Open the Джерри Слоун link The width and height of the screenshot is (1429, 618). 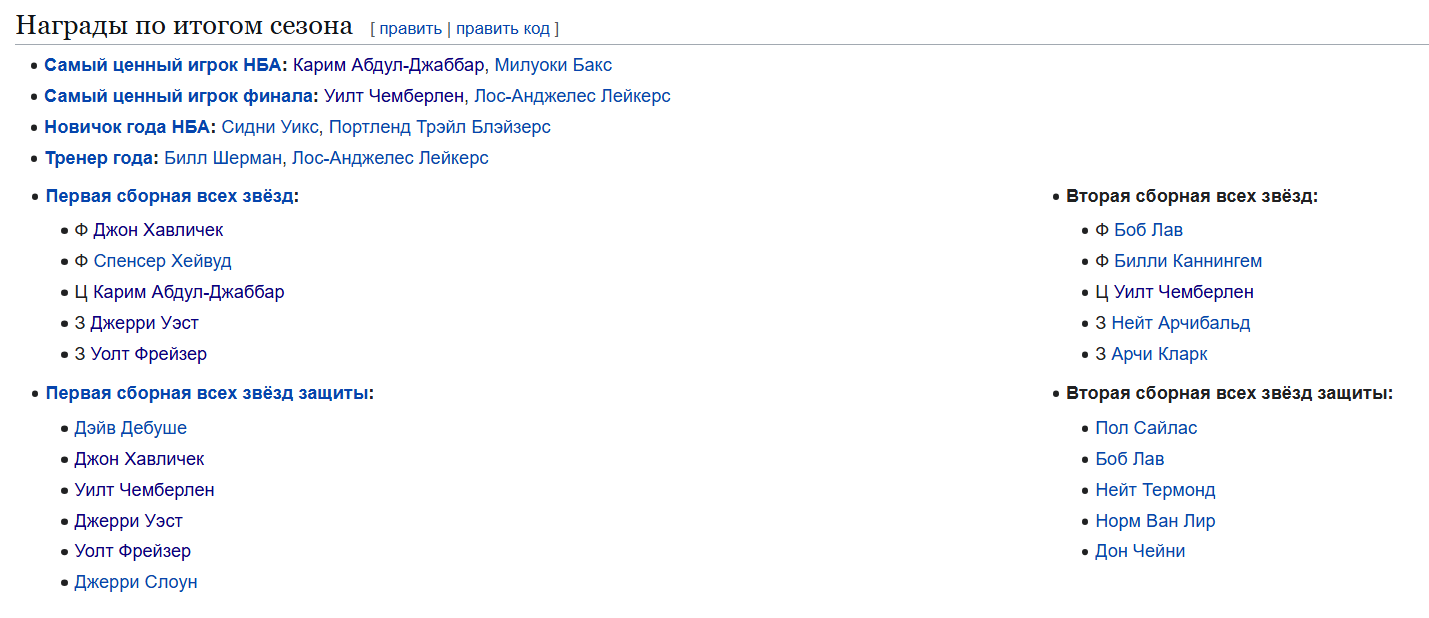coord(136,582)
